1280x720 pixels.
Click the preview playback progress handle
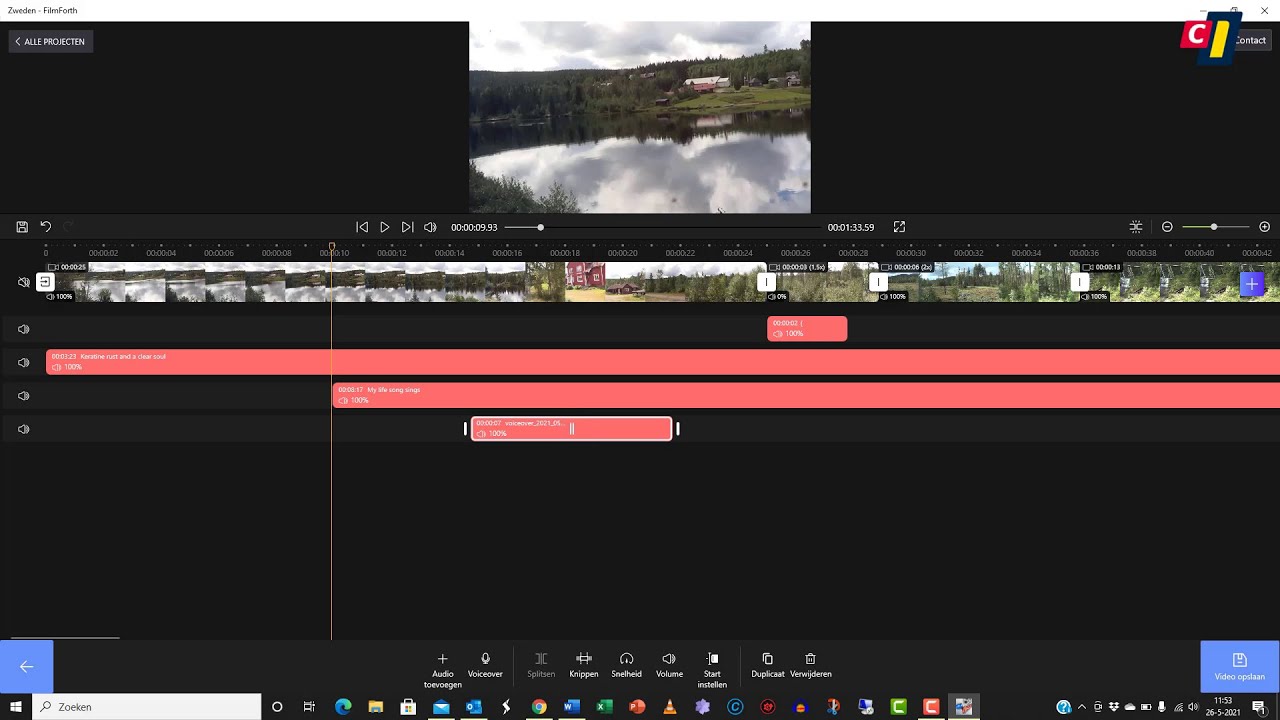point(540,227)
